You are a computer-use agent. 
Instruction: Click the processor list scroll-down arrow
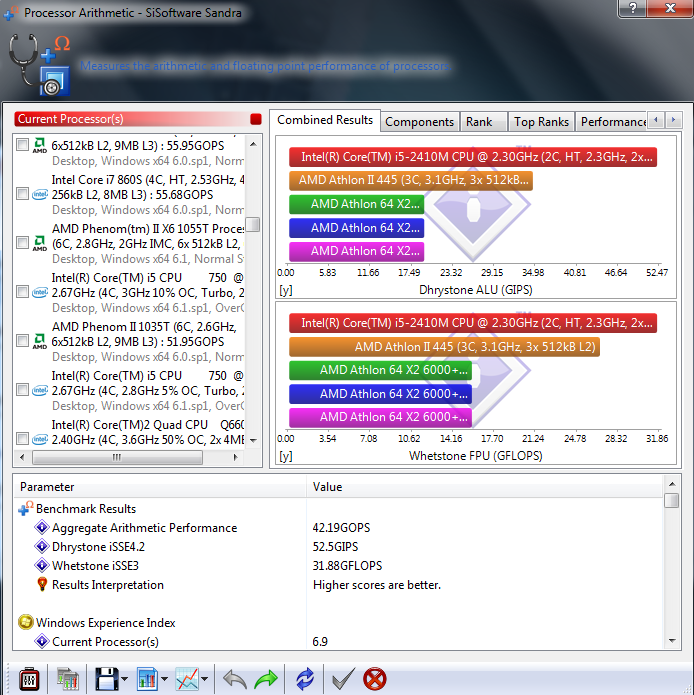pyautogui.click(x=253, y=441)
